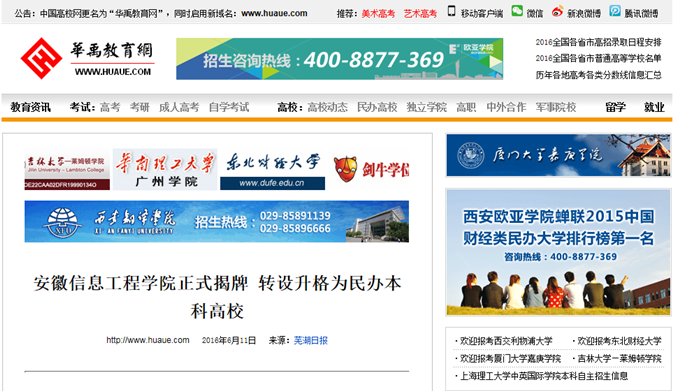Click the Sina Weibo icon
Image resolution: width=675 pixels, height=391 pixels.
(557, 11)
